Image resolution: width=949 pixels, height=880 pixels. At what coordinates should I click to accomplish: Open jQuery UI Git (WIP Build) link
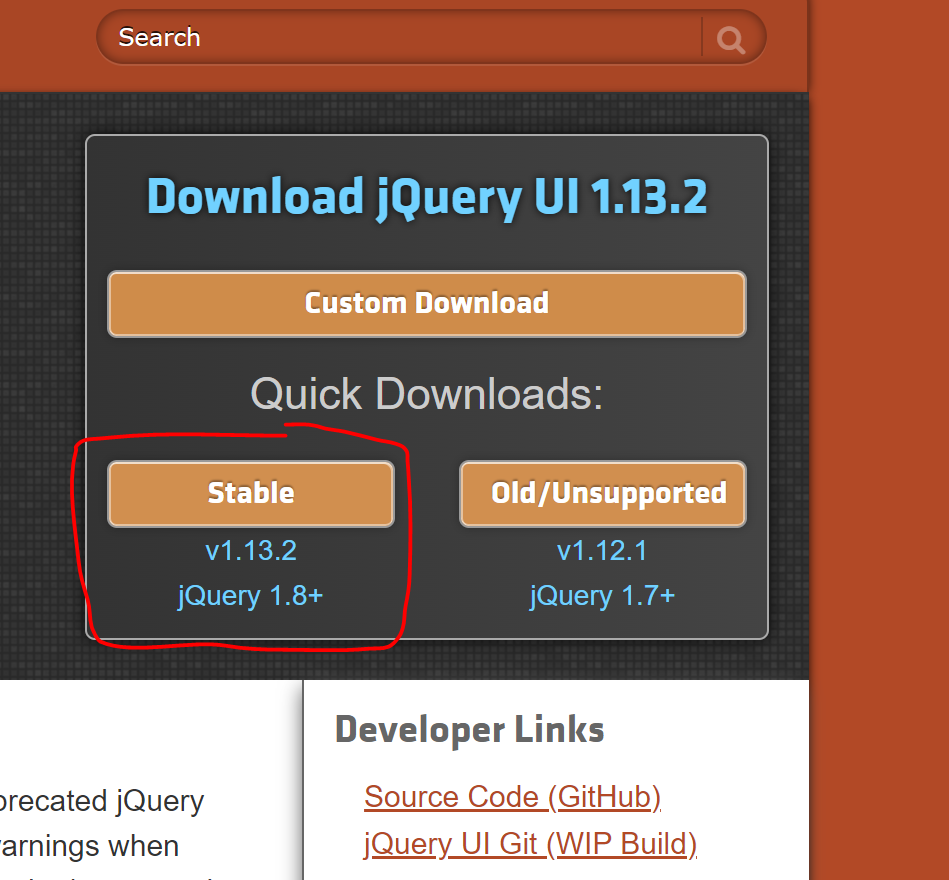530,844
